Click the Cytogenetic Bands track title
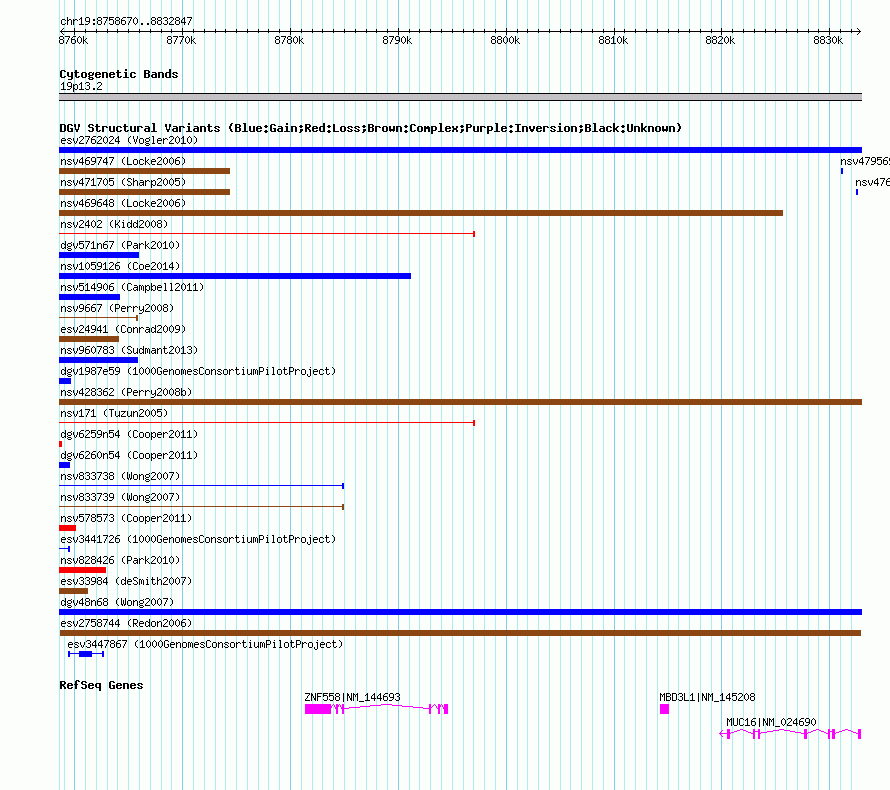The height and width of the screenshot is (790, 890). pyautogui.click(x=119, y=74)
